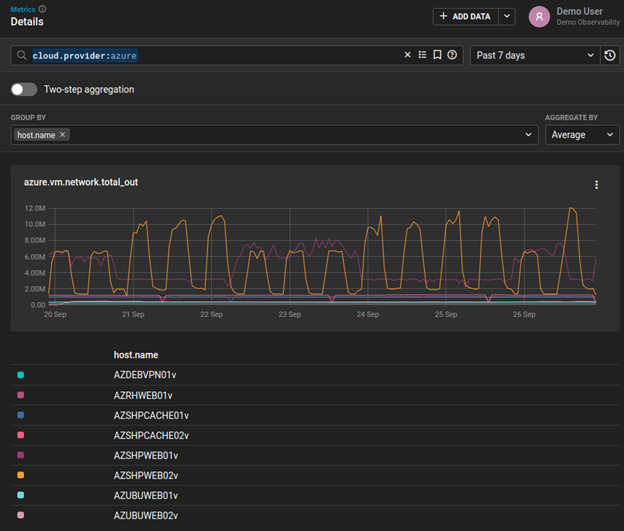Remove the host.name group-by tag
The height and width of the screenshot is (531, 624).
[63, 135]
